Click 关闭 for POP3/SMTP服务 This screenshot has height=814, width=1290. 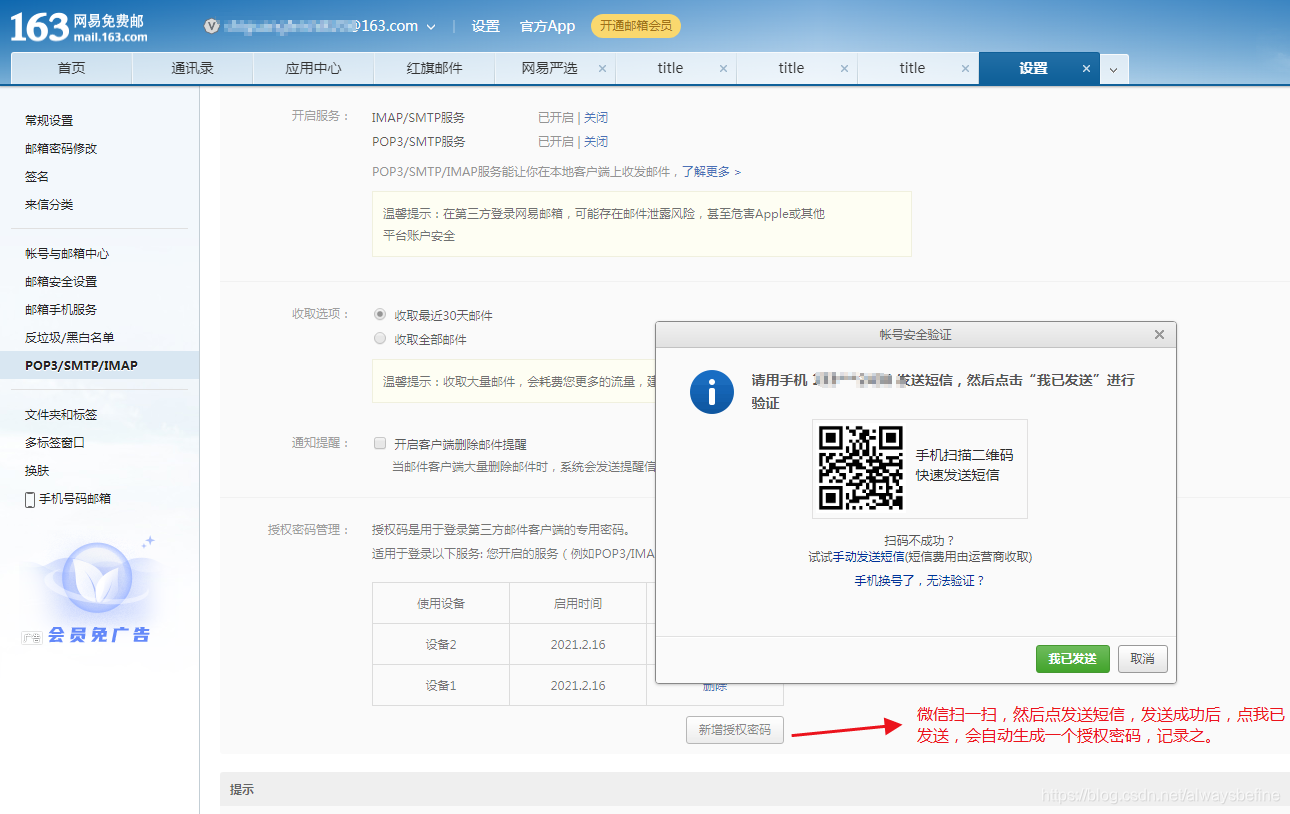point(596,141)
